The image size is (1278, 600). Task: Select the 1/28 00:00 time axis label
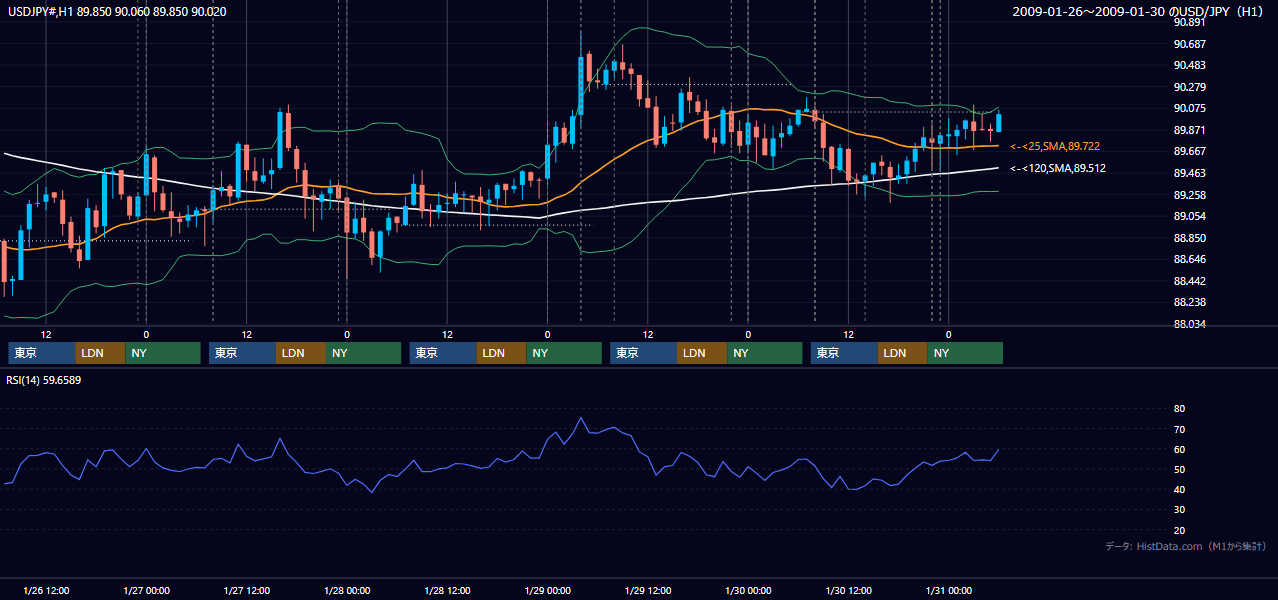coord(347,590)
